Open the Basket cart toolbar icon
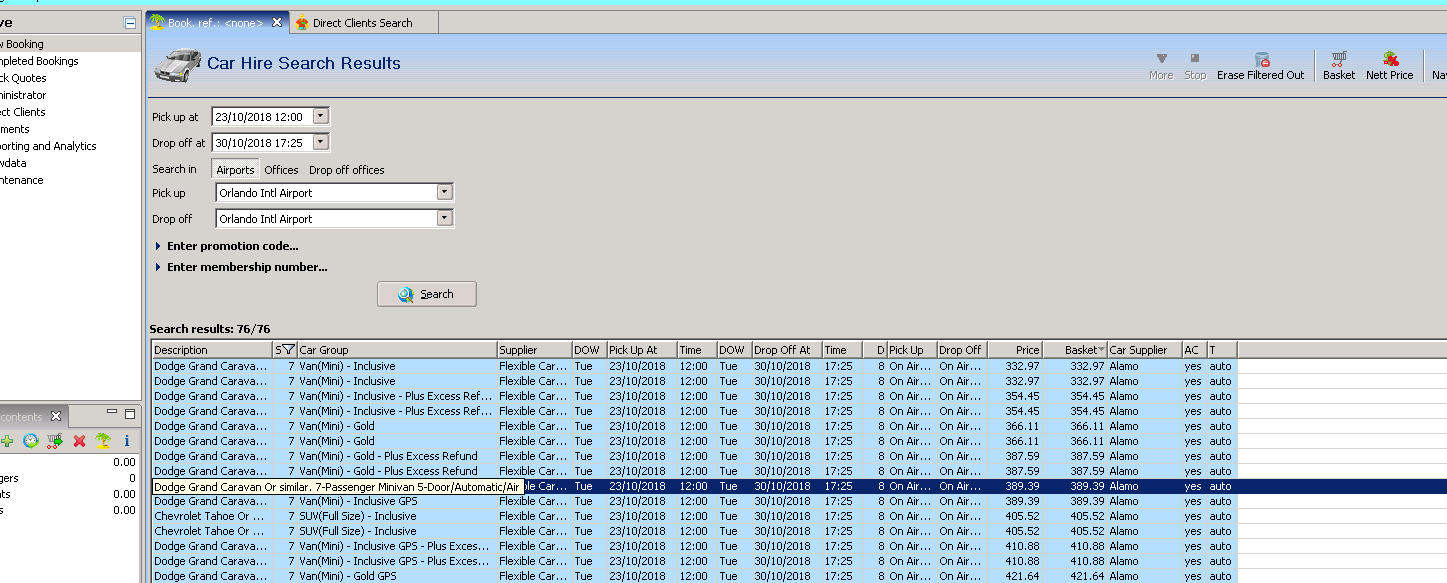 point(1339,60)
